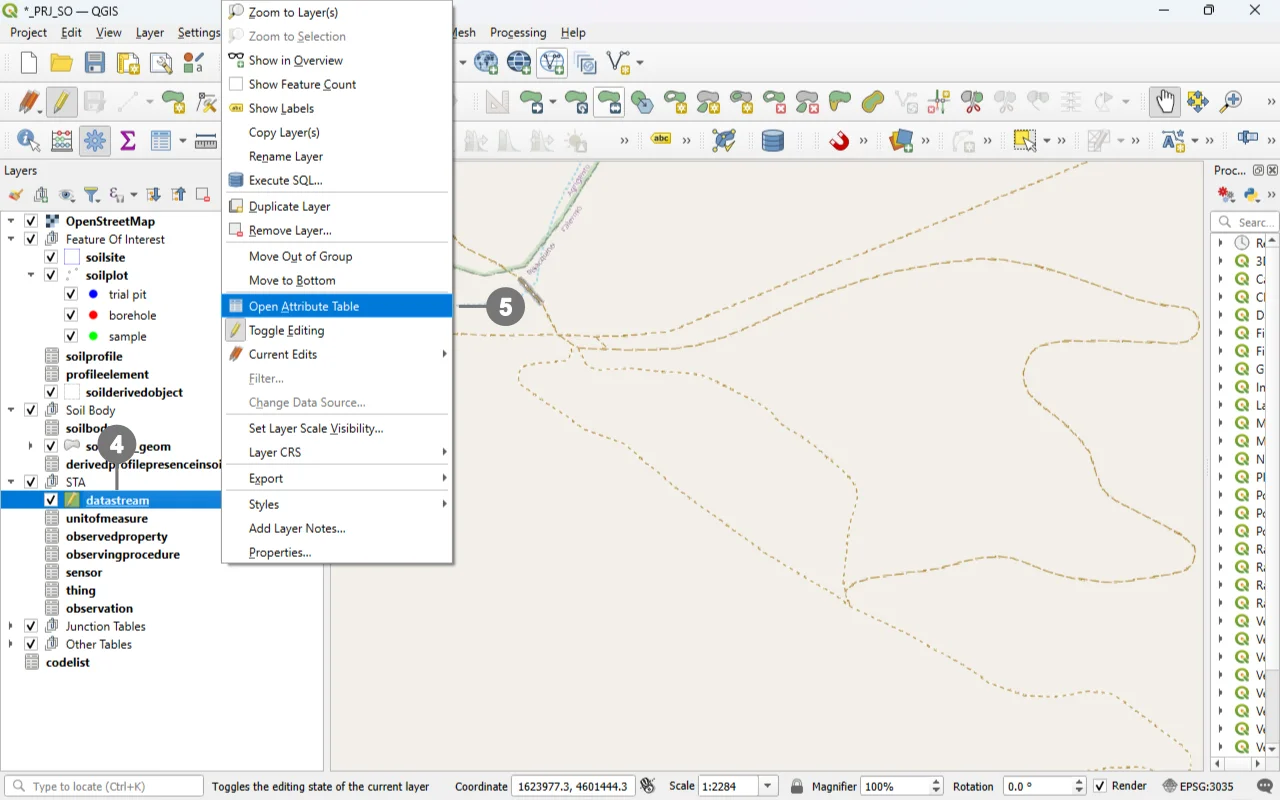Click the blue trial pit symbol swatch

pos(93,294)
